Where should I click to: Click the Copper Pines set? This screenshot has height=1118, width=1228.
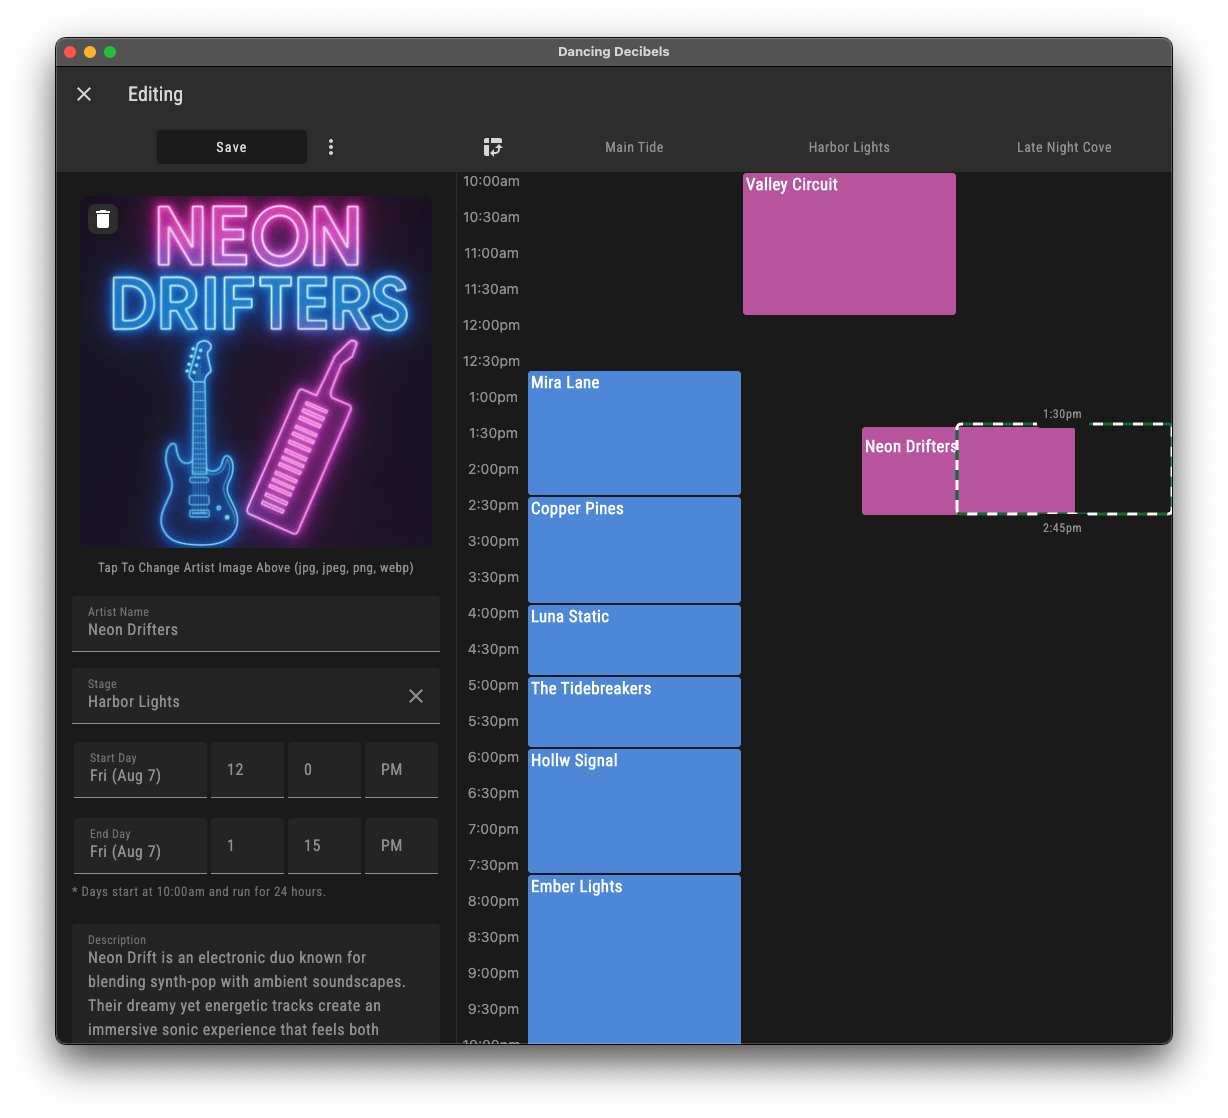[634, 549]
